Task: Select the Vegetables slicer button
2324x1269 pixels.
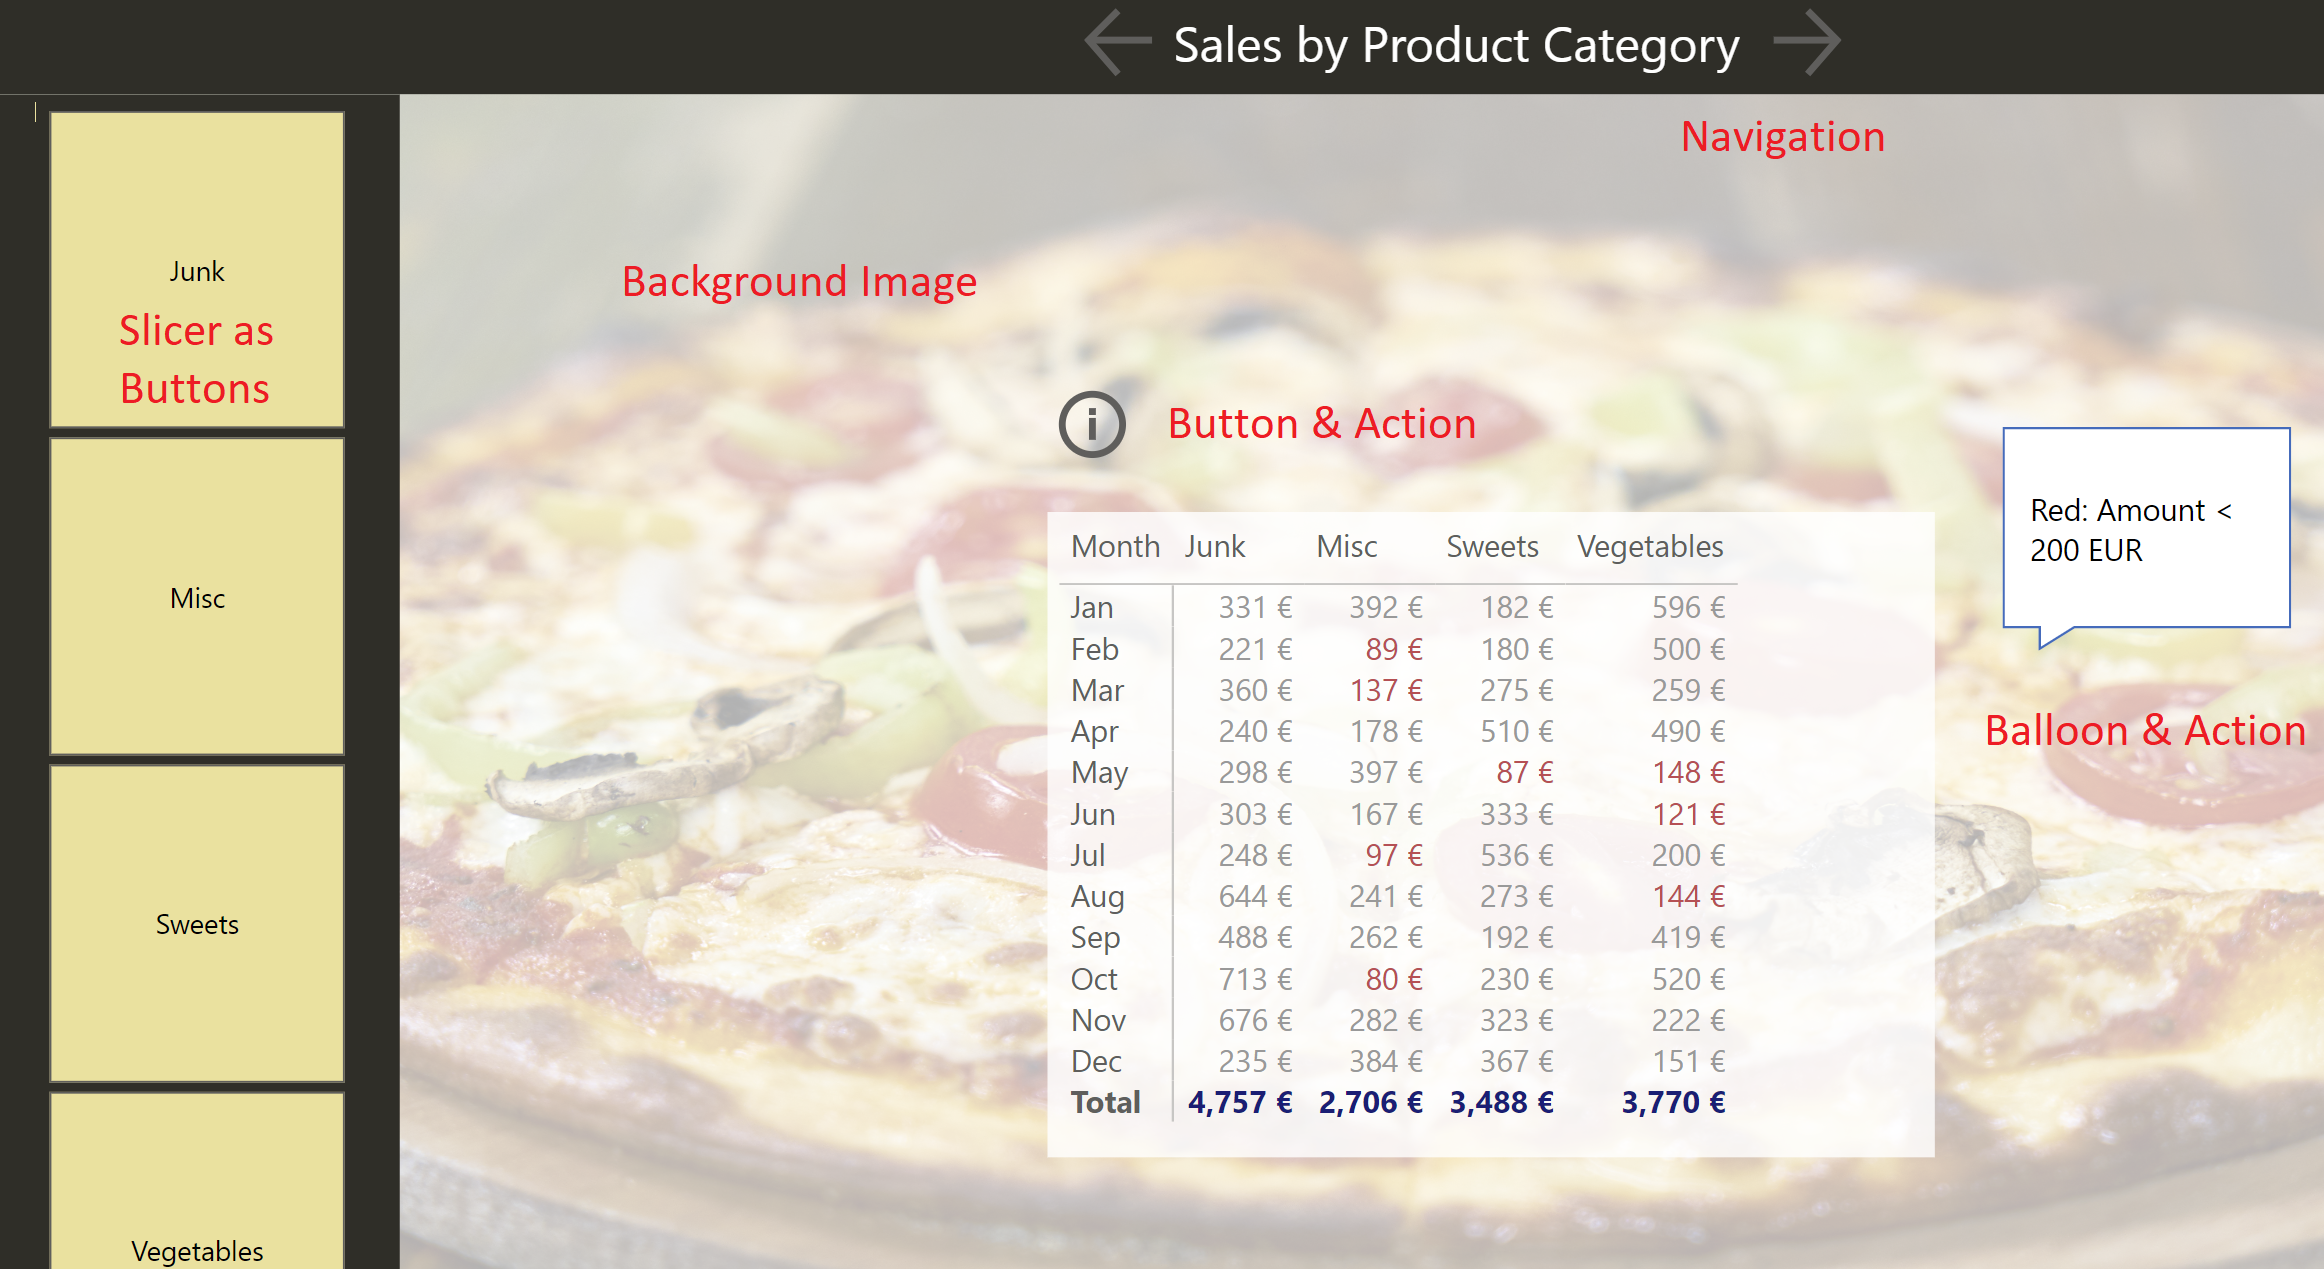Action: click(197, 1230)
